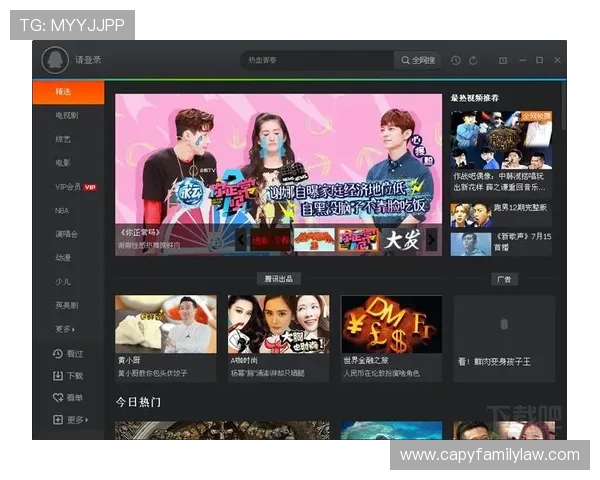Viewport: 600px width, 480px height.
Task: Click the 黄小厨教你包头伏饺子 subtitle
Action: pyautogui.click(x=152, y=373)
